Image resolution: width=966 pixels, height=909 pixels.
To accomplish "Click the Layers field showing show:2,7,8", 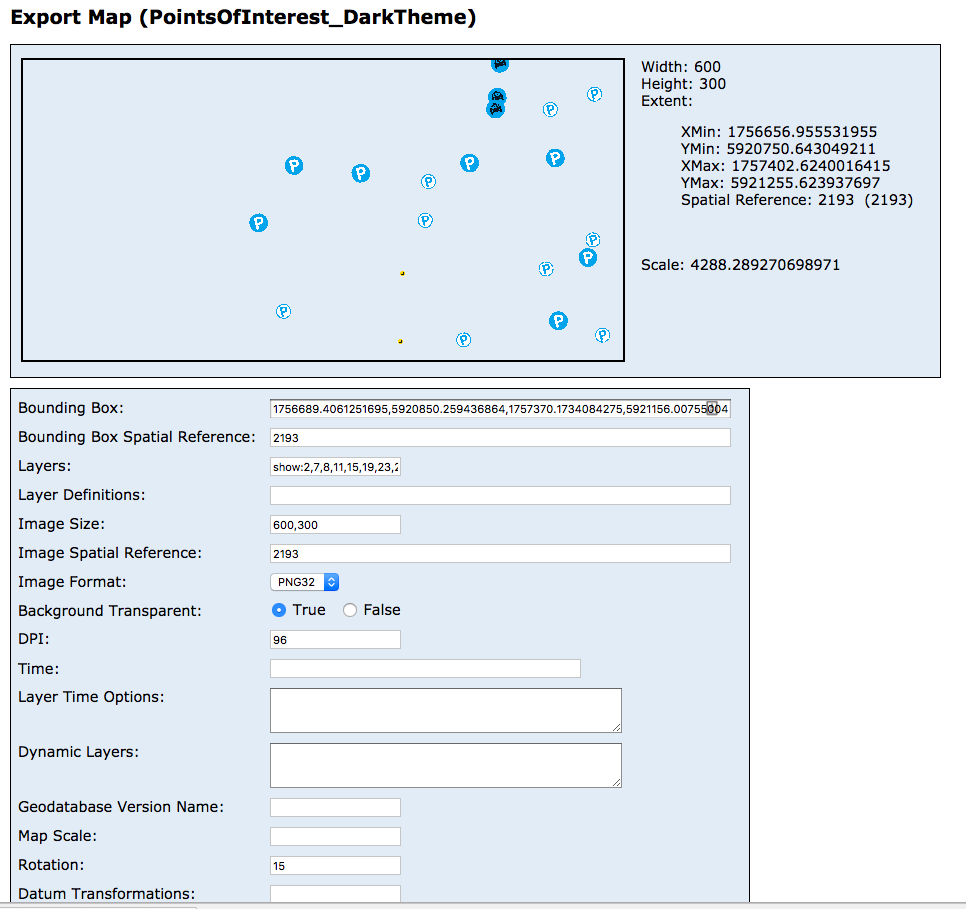I will 335,467.
